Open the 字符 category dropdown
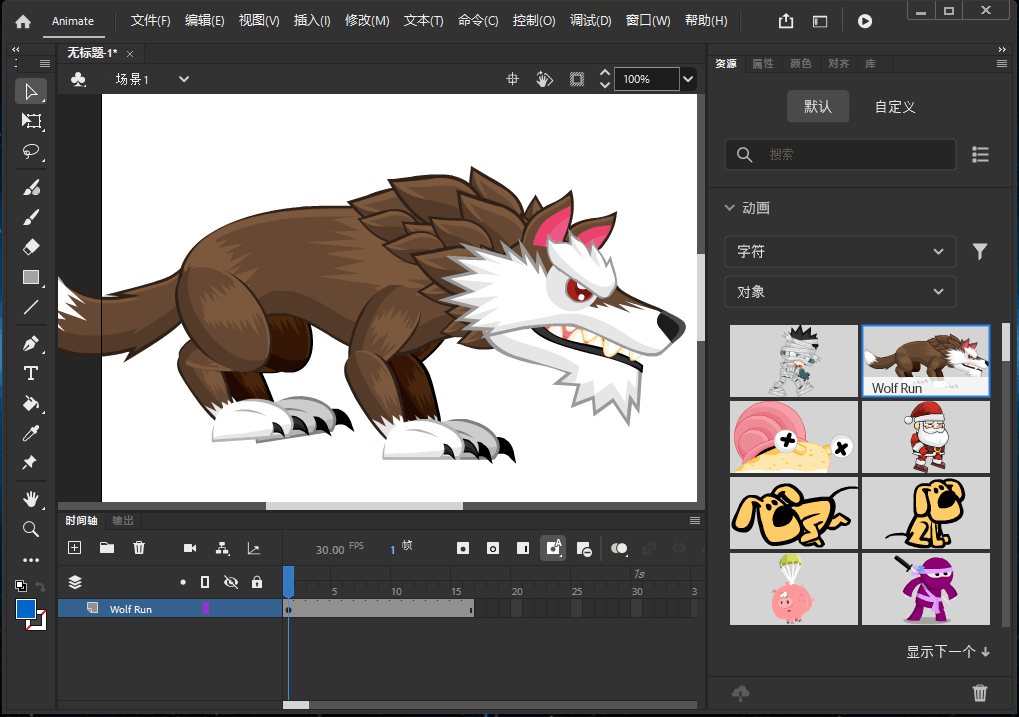Screen dimensions: 1019x717 [839, 252]
